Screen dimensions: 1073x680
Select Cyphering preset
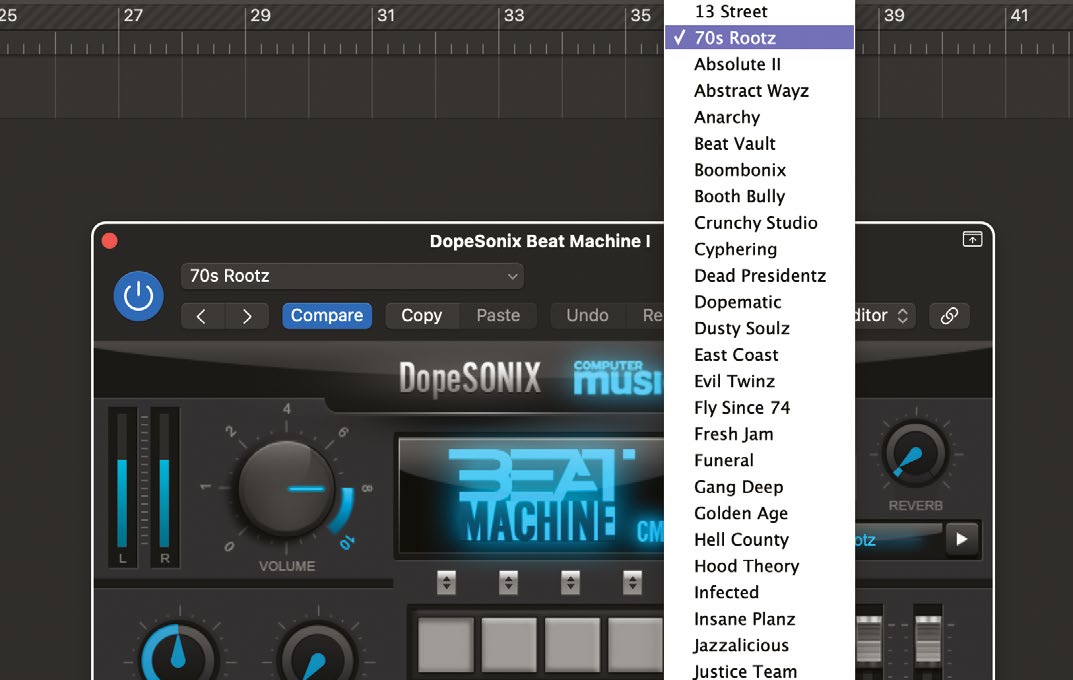[x=759, y=249]
